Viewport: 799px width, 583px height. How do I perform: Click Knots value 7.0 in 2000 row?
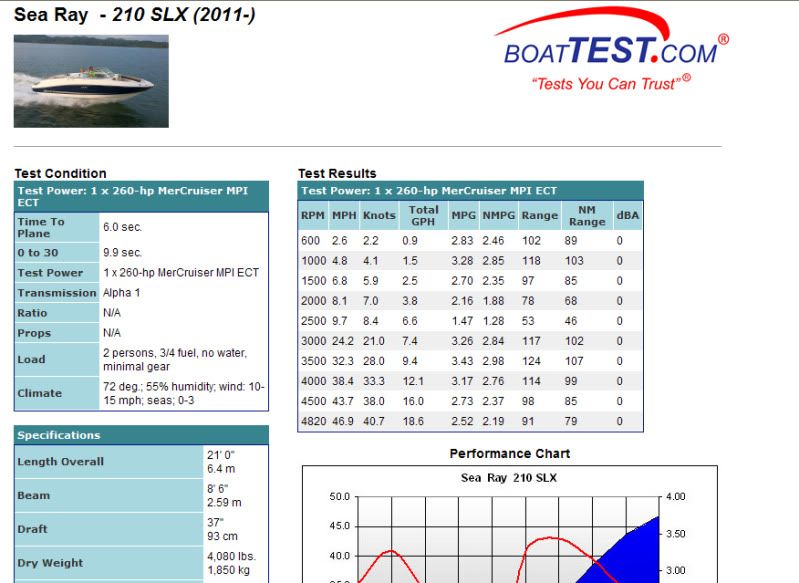pos(370,301)
